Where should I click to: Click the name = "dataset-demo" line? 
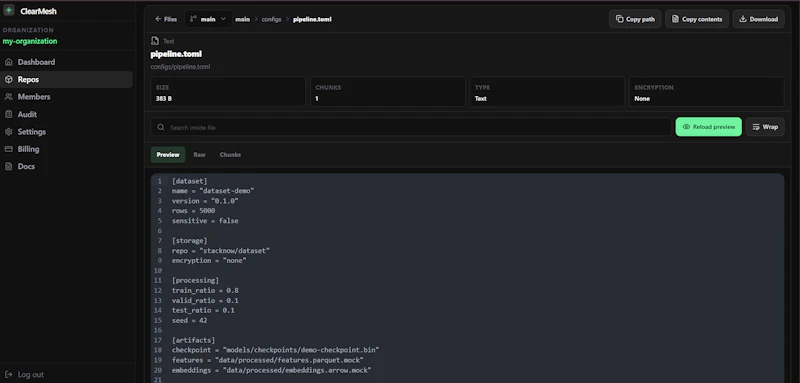pos(213,191)
